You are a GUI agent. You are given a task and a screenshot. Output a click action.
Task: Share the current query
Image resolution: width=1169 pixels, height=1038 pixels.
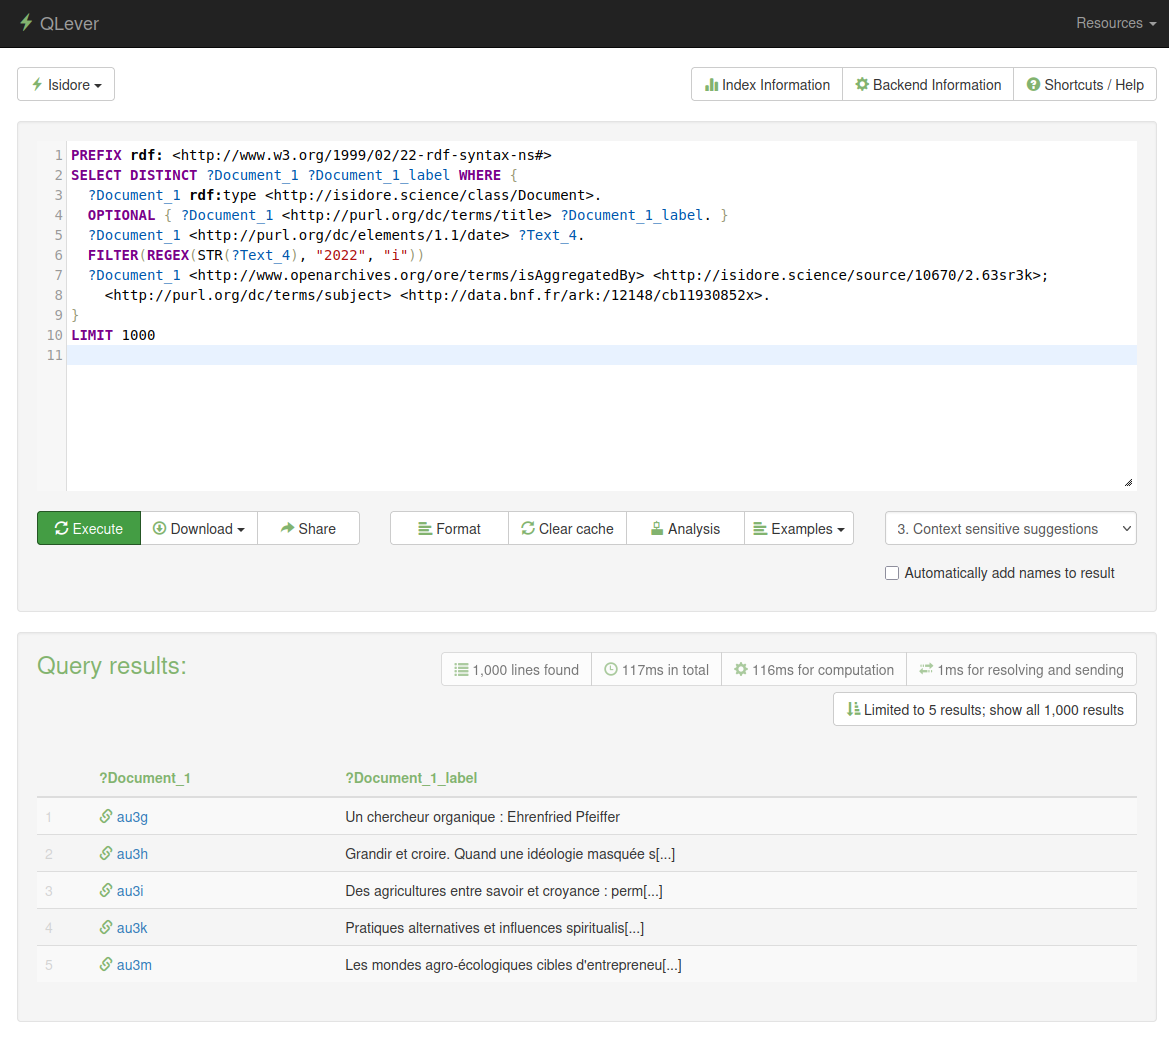(x=308, y=529)
